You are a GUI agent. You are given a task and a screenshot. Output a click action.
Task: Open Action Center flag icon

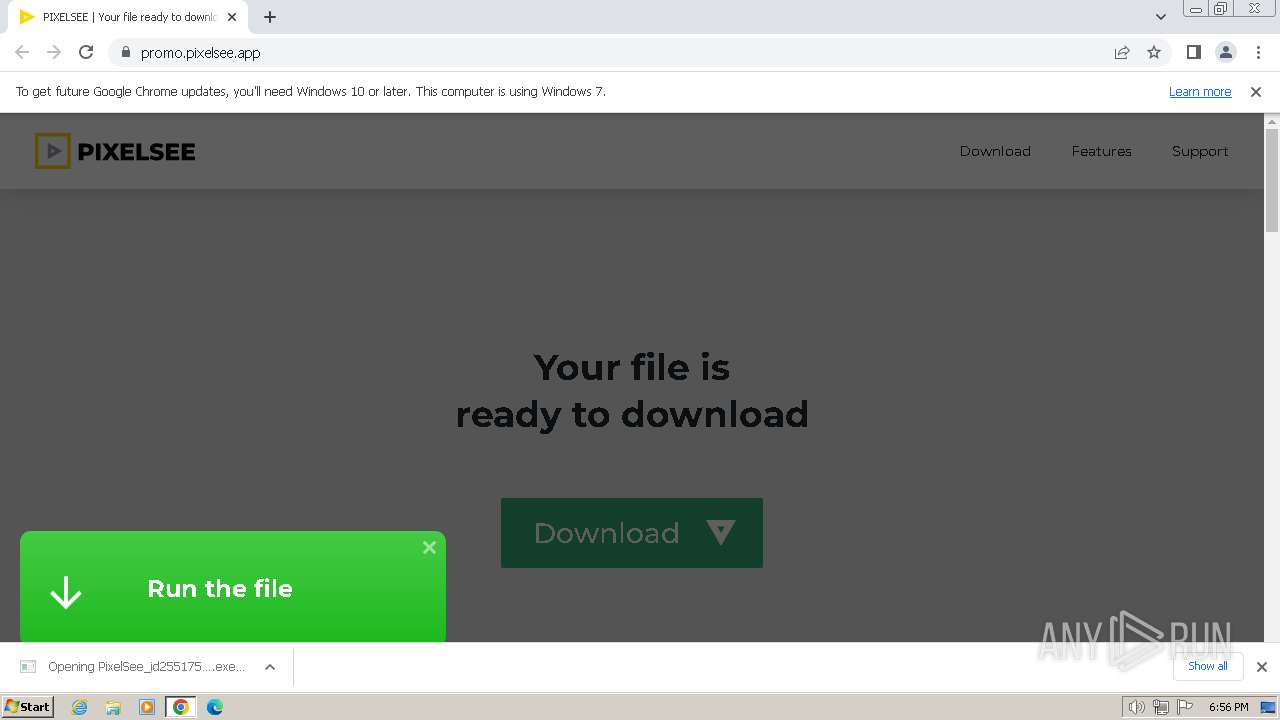[x=1185, y=707]
